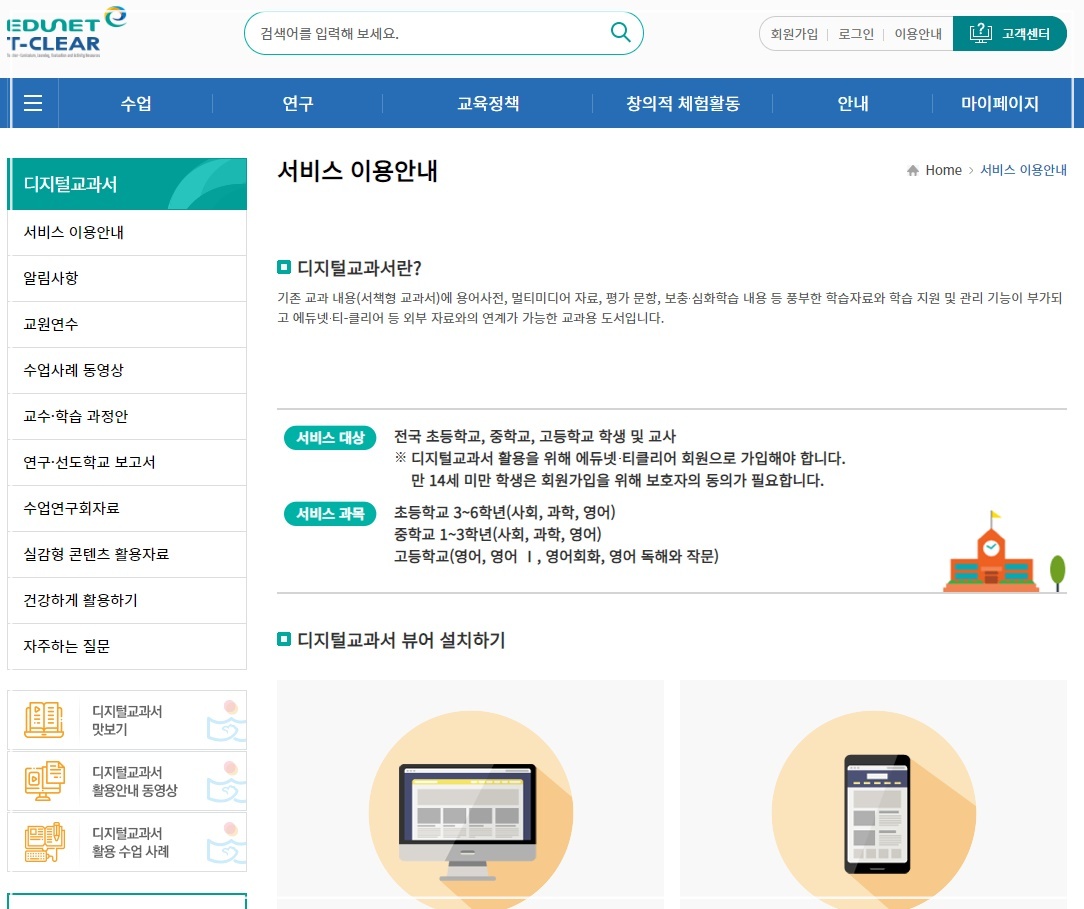The width and height of the screenshot is (1084, 909).
Task: Click the home icon in breadcrumb
Action: [x=913, y=170]
